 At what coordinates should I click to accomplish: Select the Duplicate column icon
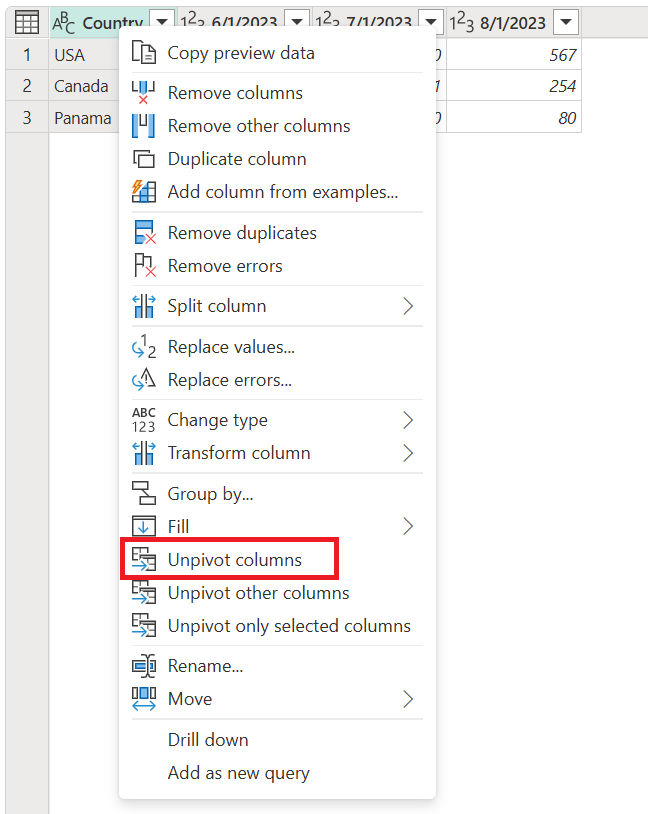[x=142, y=159]
